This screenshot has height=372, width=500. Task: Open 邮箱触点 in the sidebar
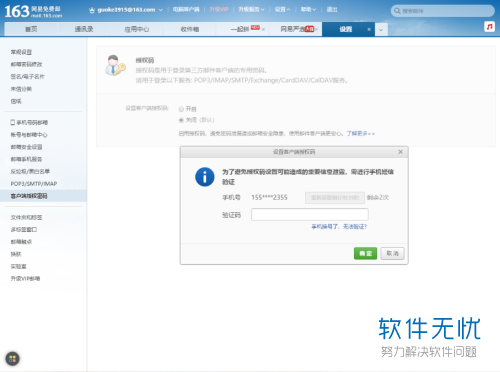click(21, 242)
